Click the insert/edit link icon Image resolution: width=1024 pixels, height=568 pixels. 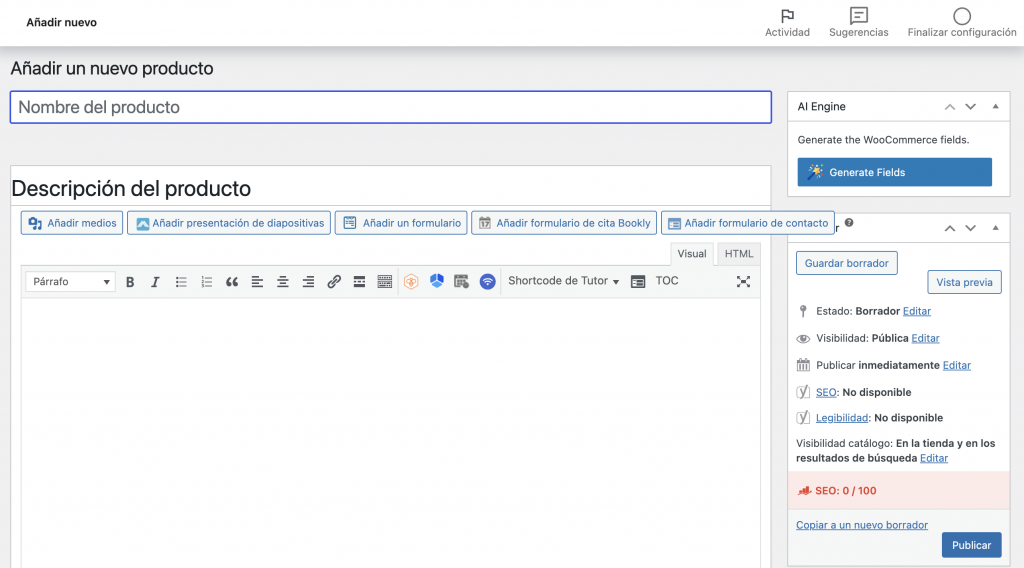click(334, 282)
